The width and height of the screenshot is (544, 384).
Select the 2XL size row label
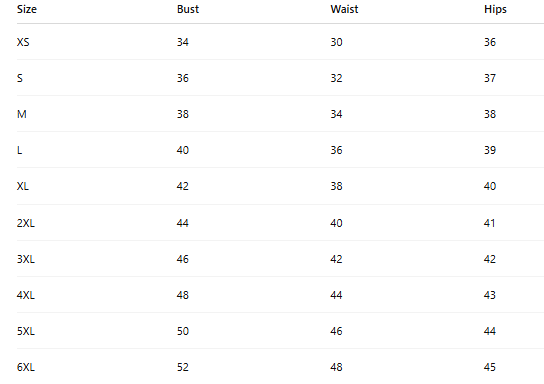coord(26,223)
